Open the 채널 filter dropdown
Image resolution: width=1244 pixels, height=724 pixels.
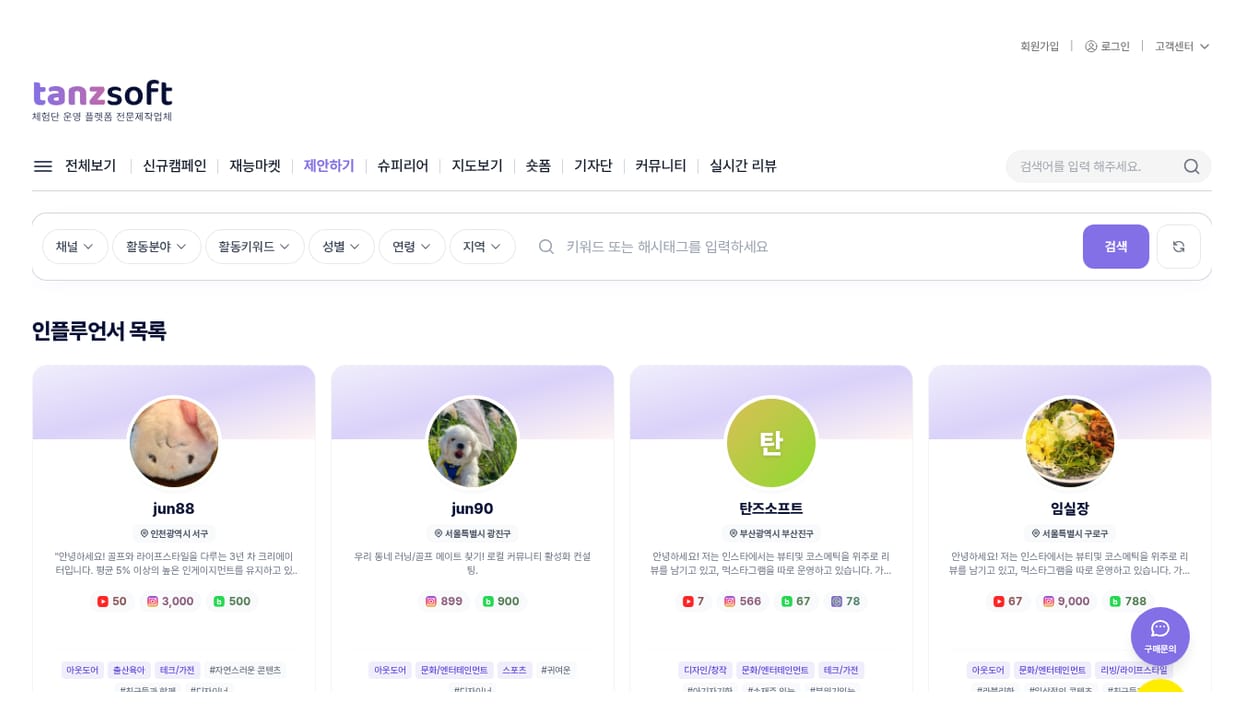75,246
